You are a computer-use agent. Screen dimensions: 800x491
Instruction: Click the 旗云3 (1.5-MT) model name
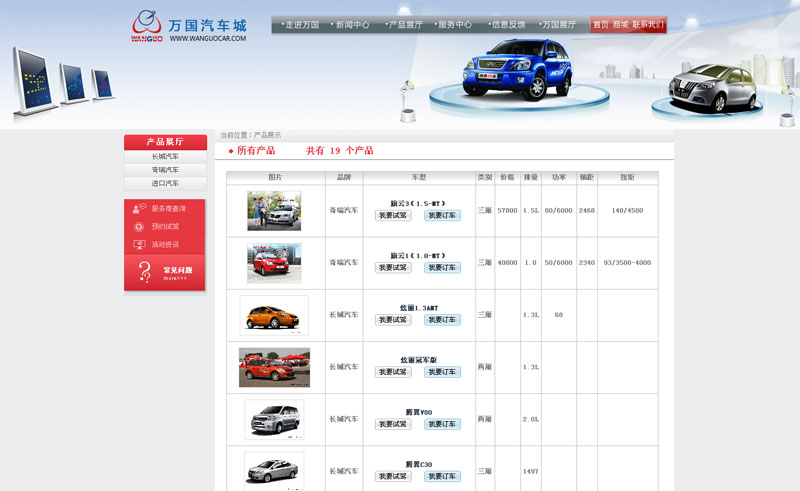point(418,204)
